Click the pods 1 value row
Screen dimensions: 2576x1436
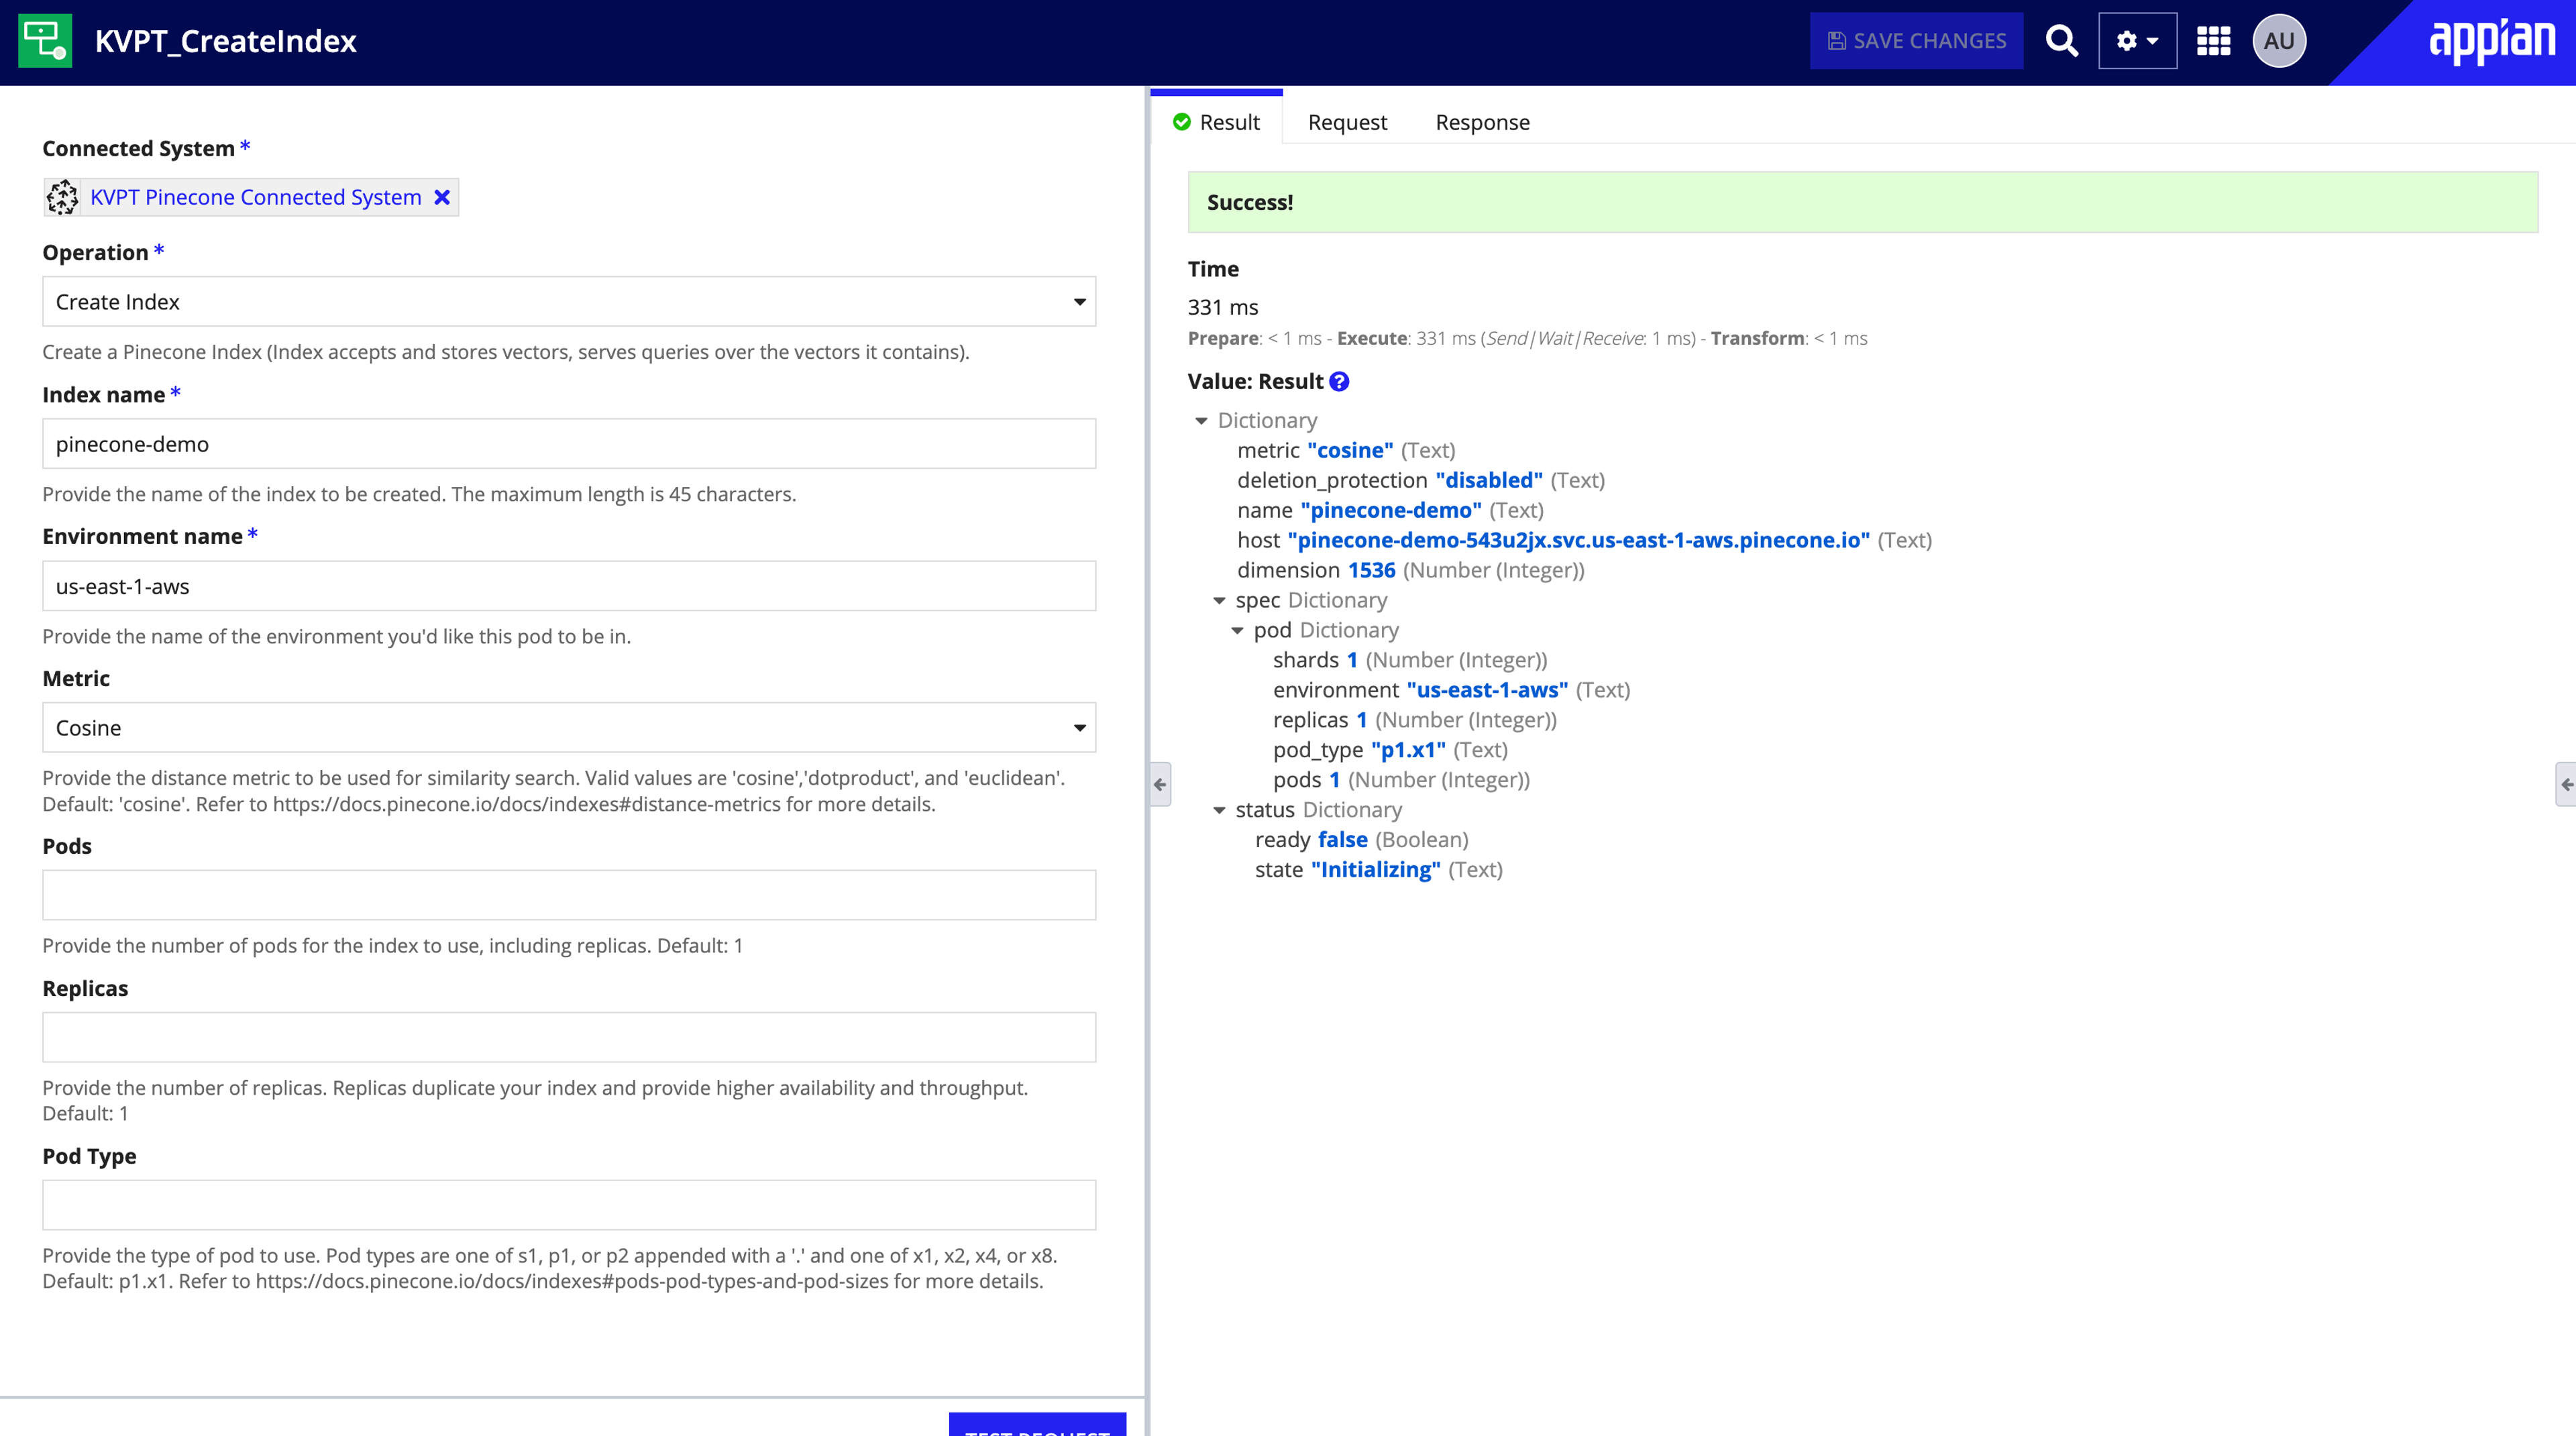pyautogui.click(x=1401, y=780)
